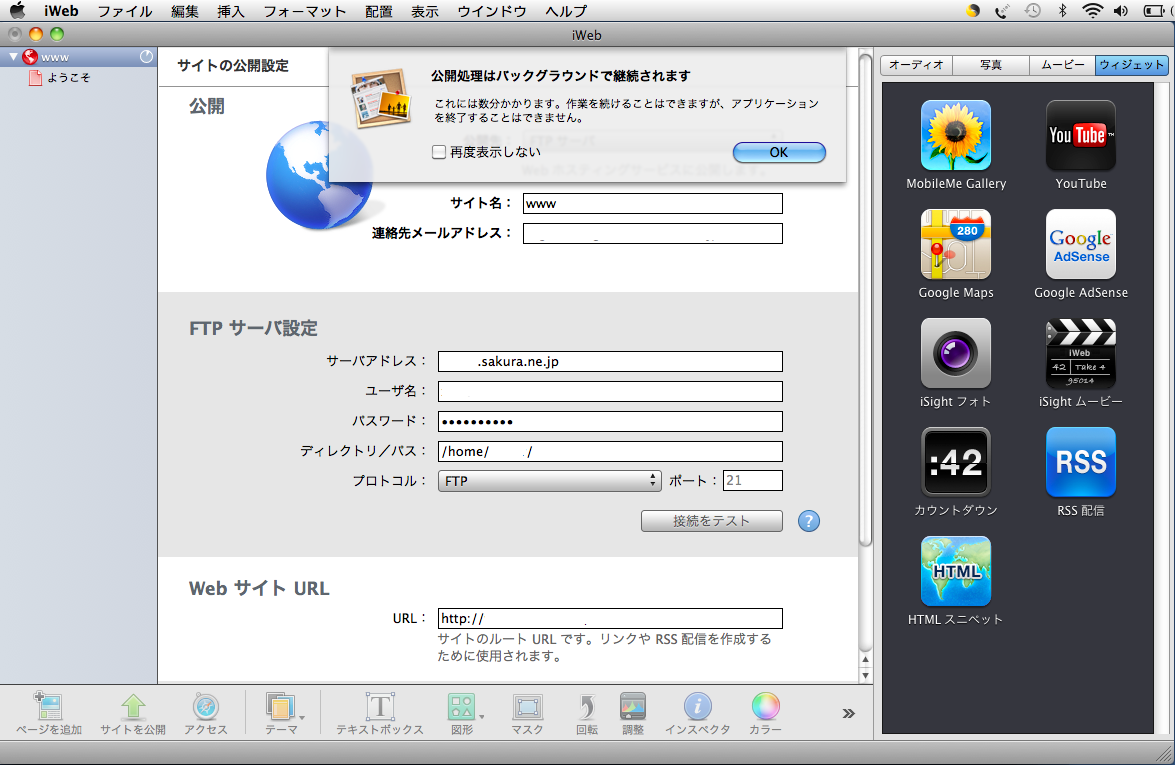Click the 接続をテスト button
The width and height of the screenshot is (1175, 765).
point(711,521)
